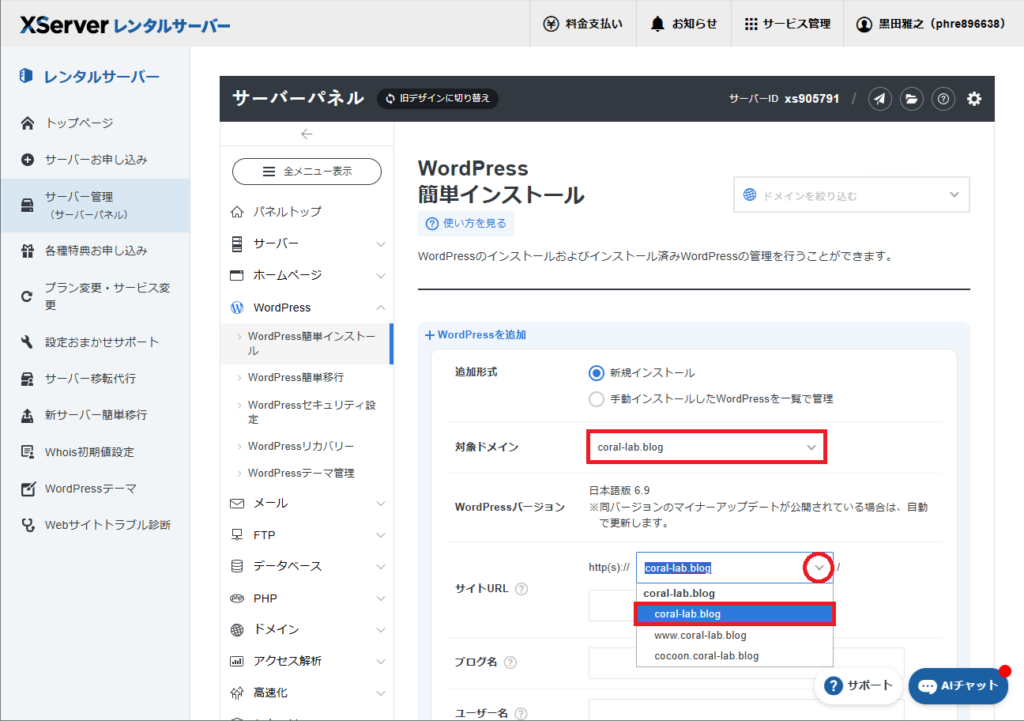The image size is (1024, 721).
Task: Click 旧デザインに切り替え button
Action: tap(437, 99)
